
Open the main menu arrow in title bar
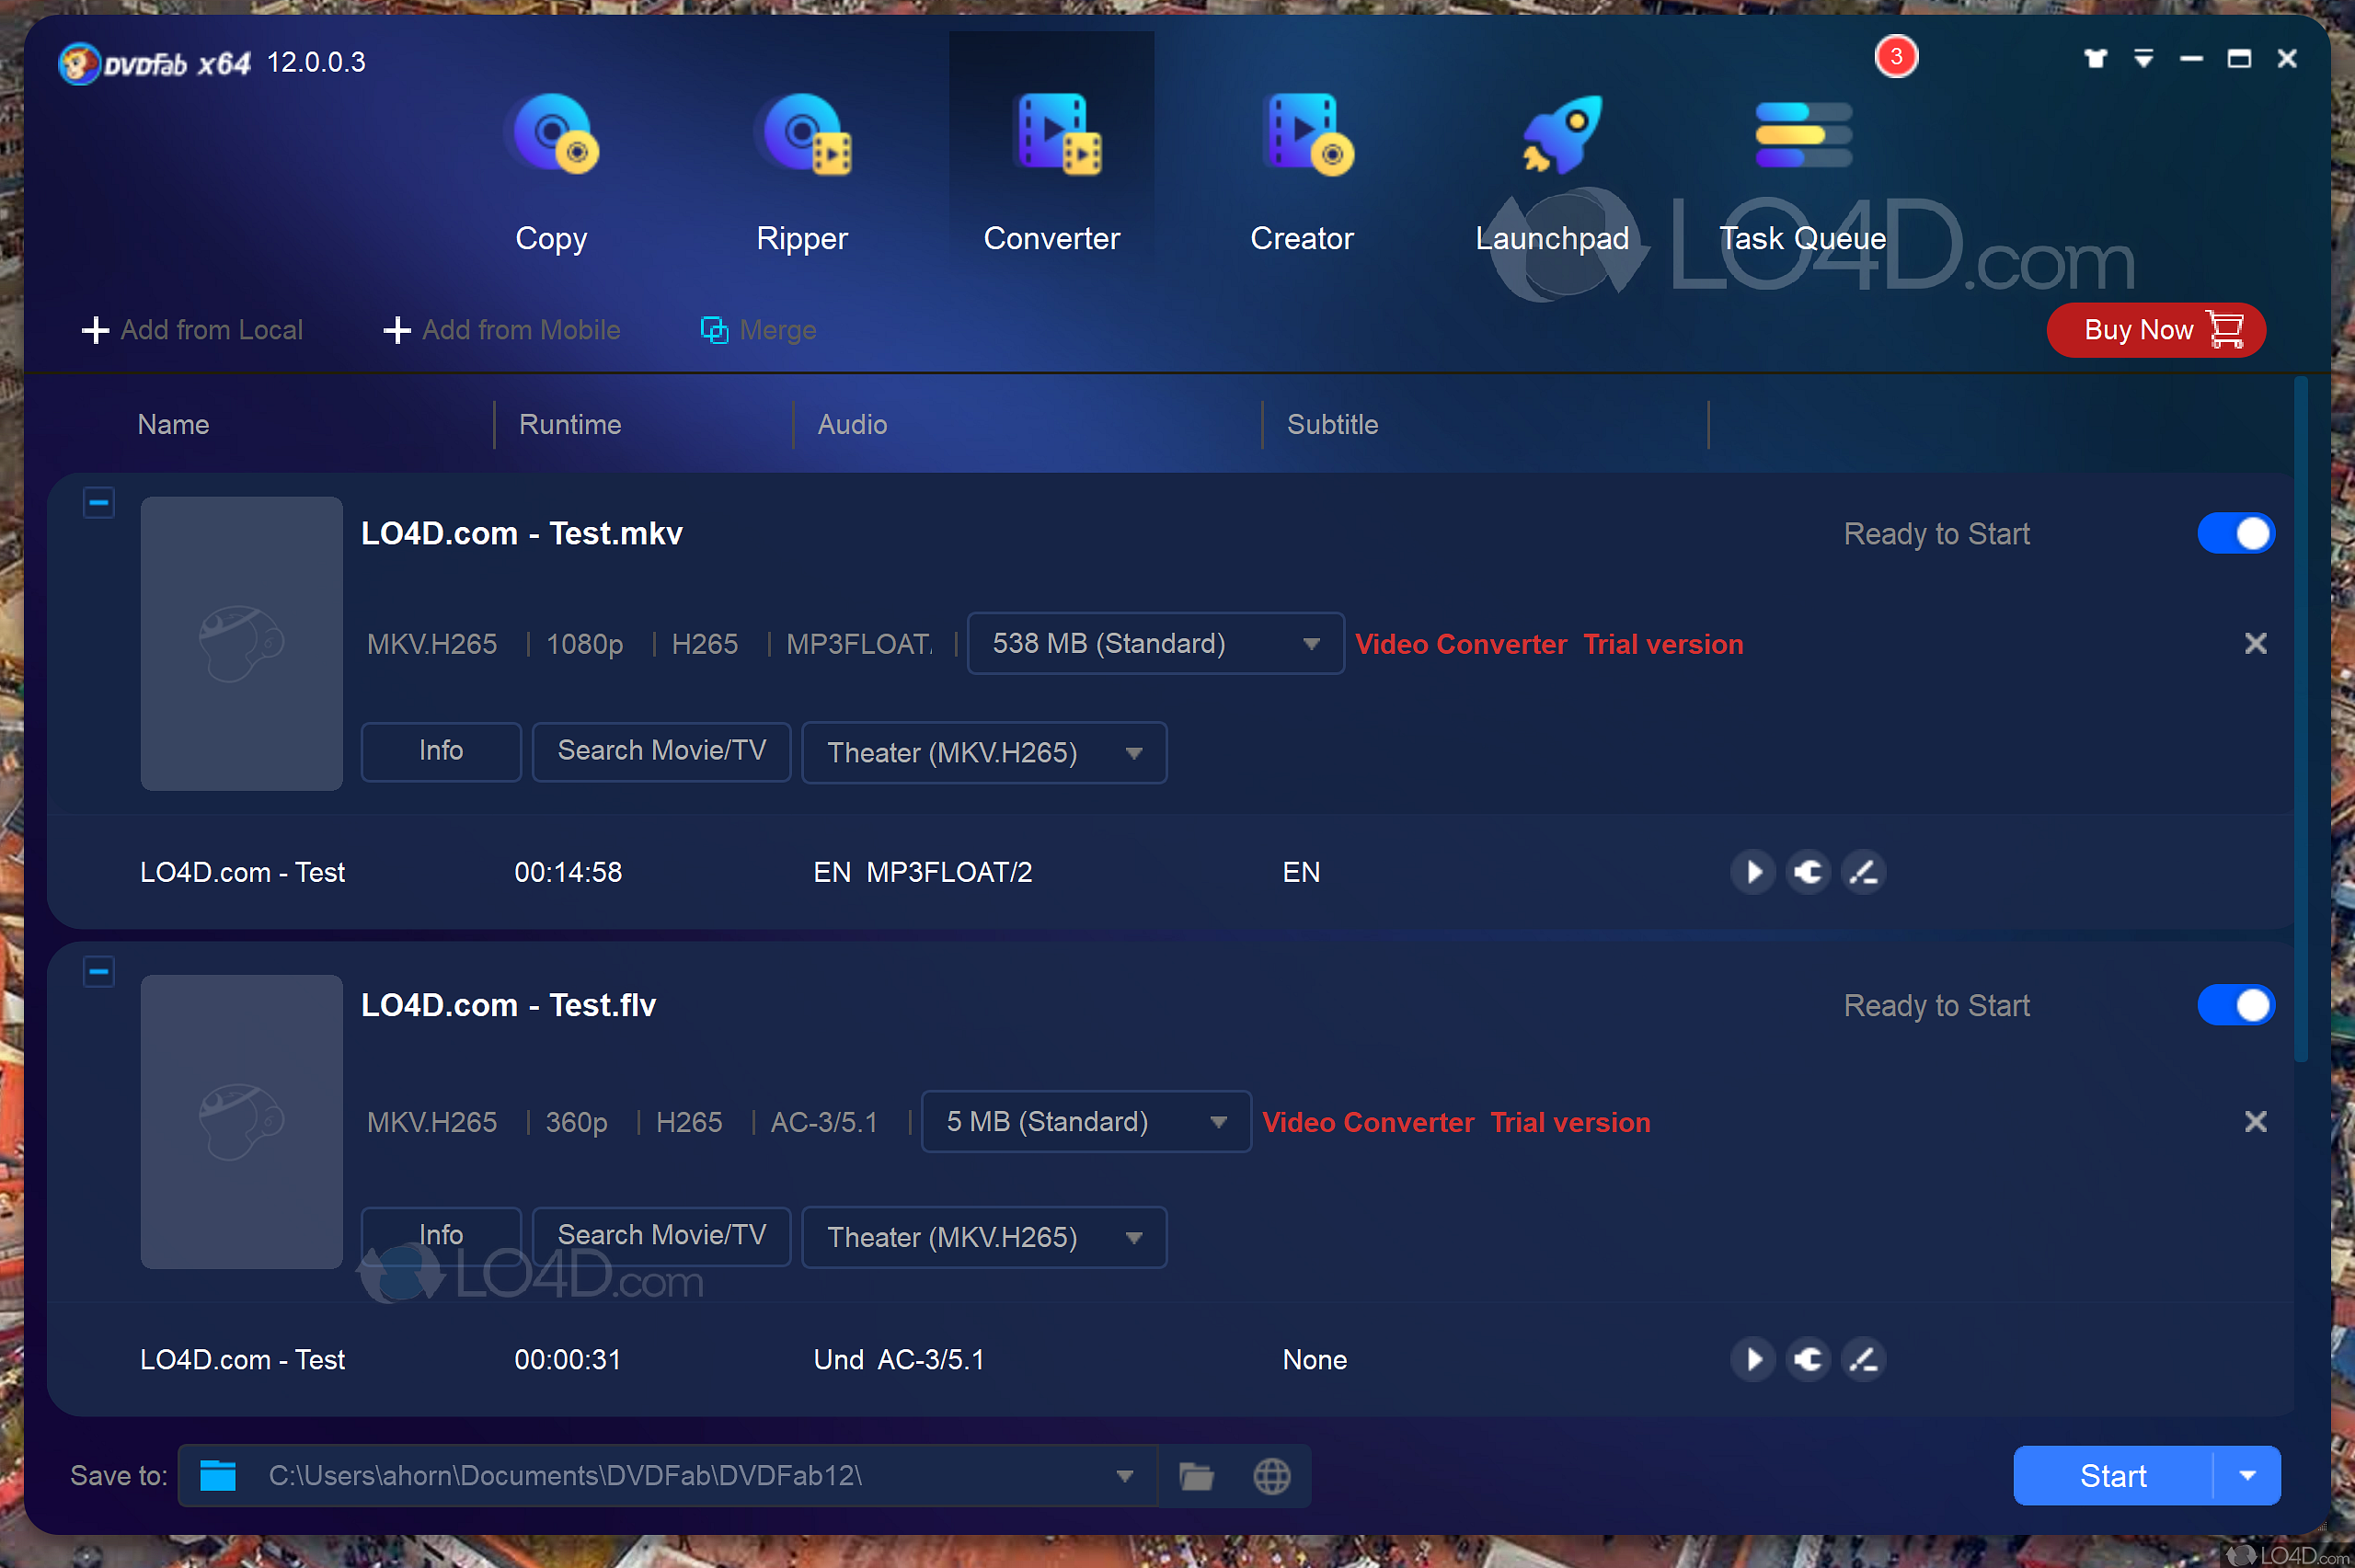tap(2142, 58)
